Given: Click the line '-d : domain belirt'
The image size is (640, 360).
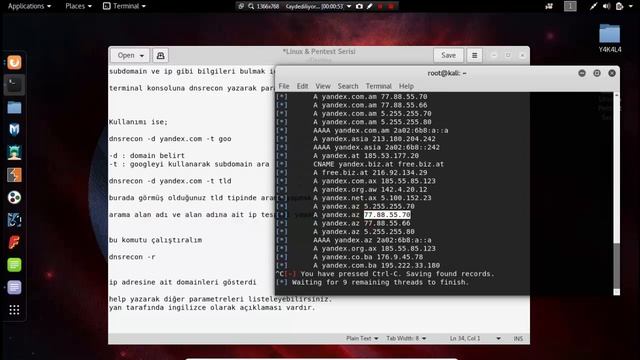Looking at the screenshot, I should click(147, 156).
